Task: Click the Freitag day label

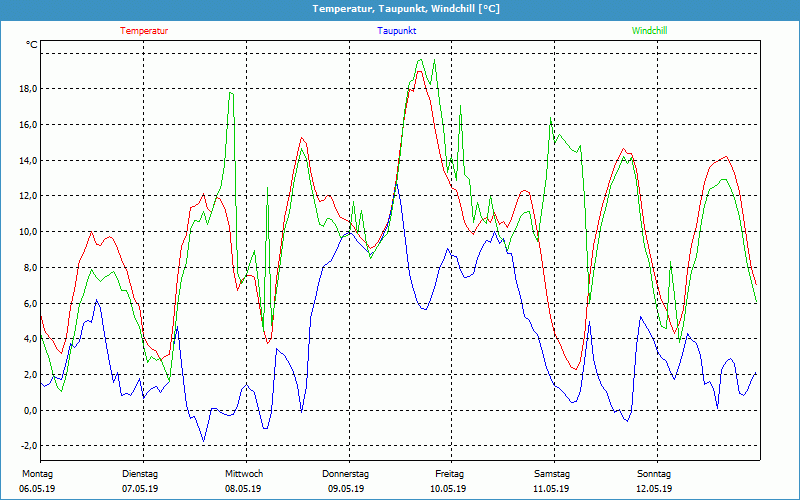Action: click(x=449, y=474)
